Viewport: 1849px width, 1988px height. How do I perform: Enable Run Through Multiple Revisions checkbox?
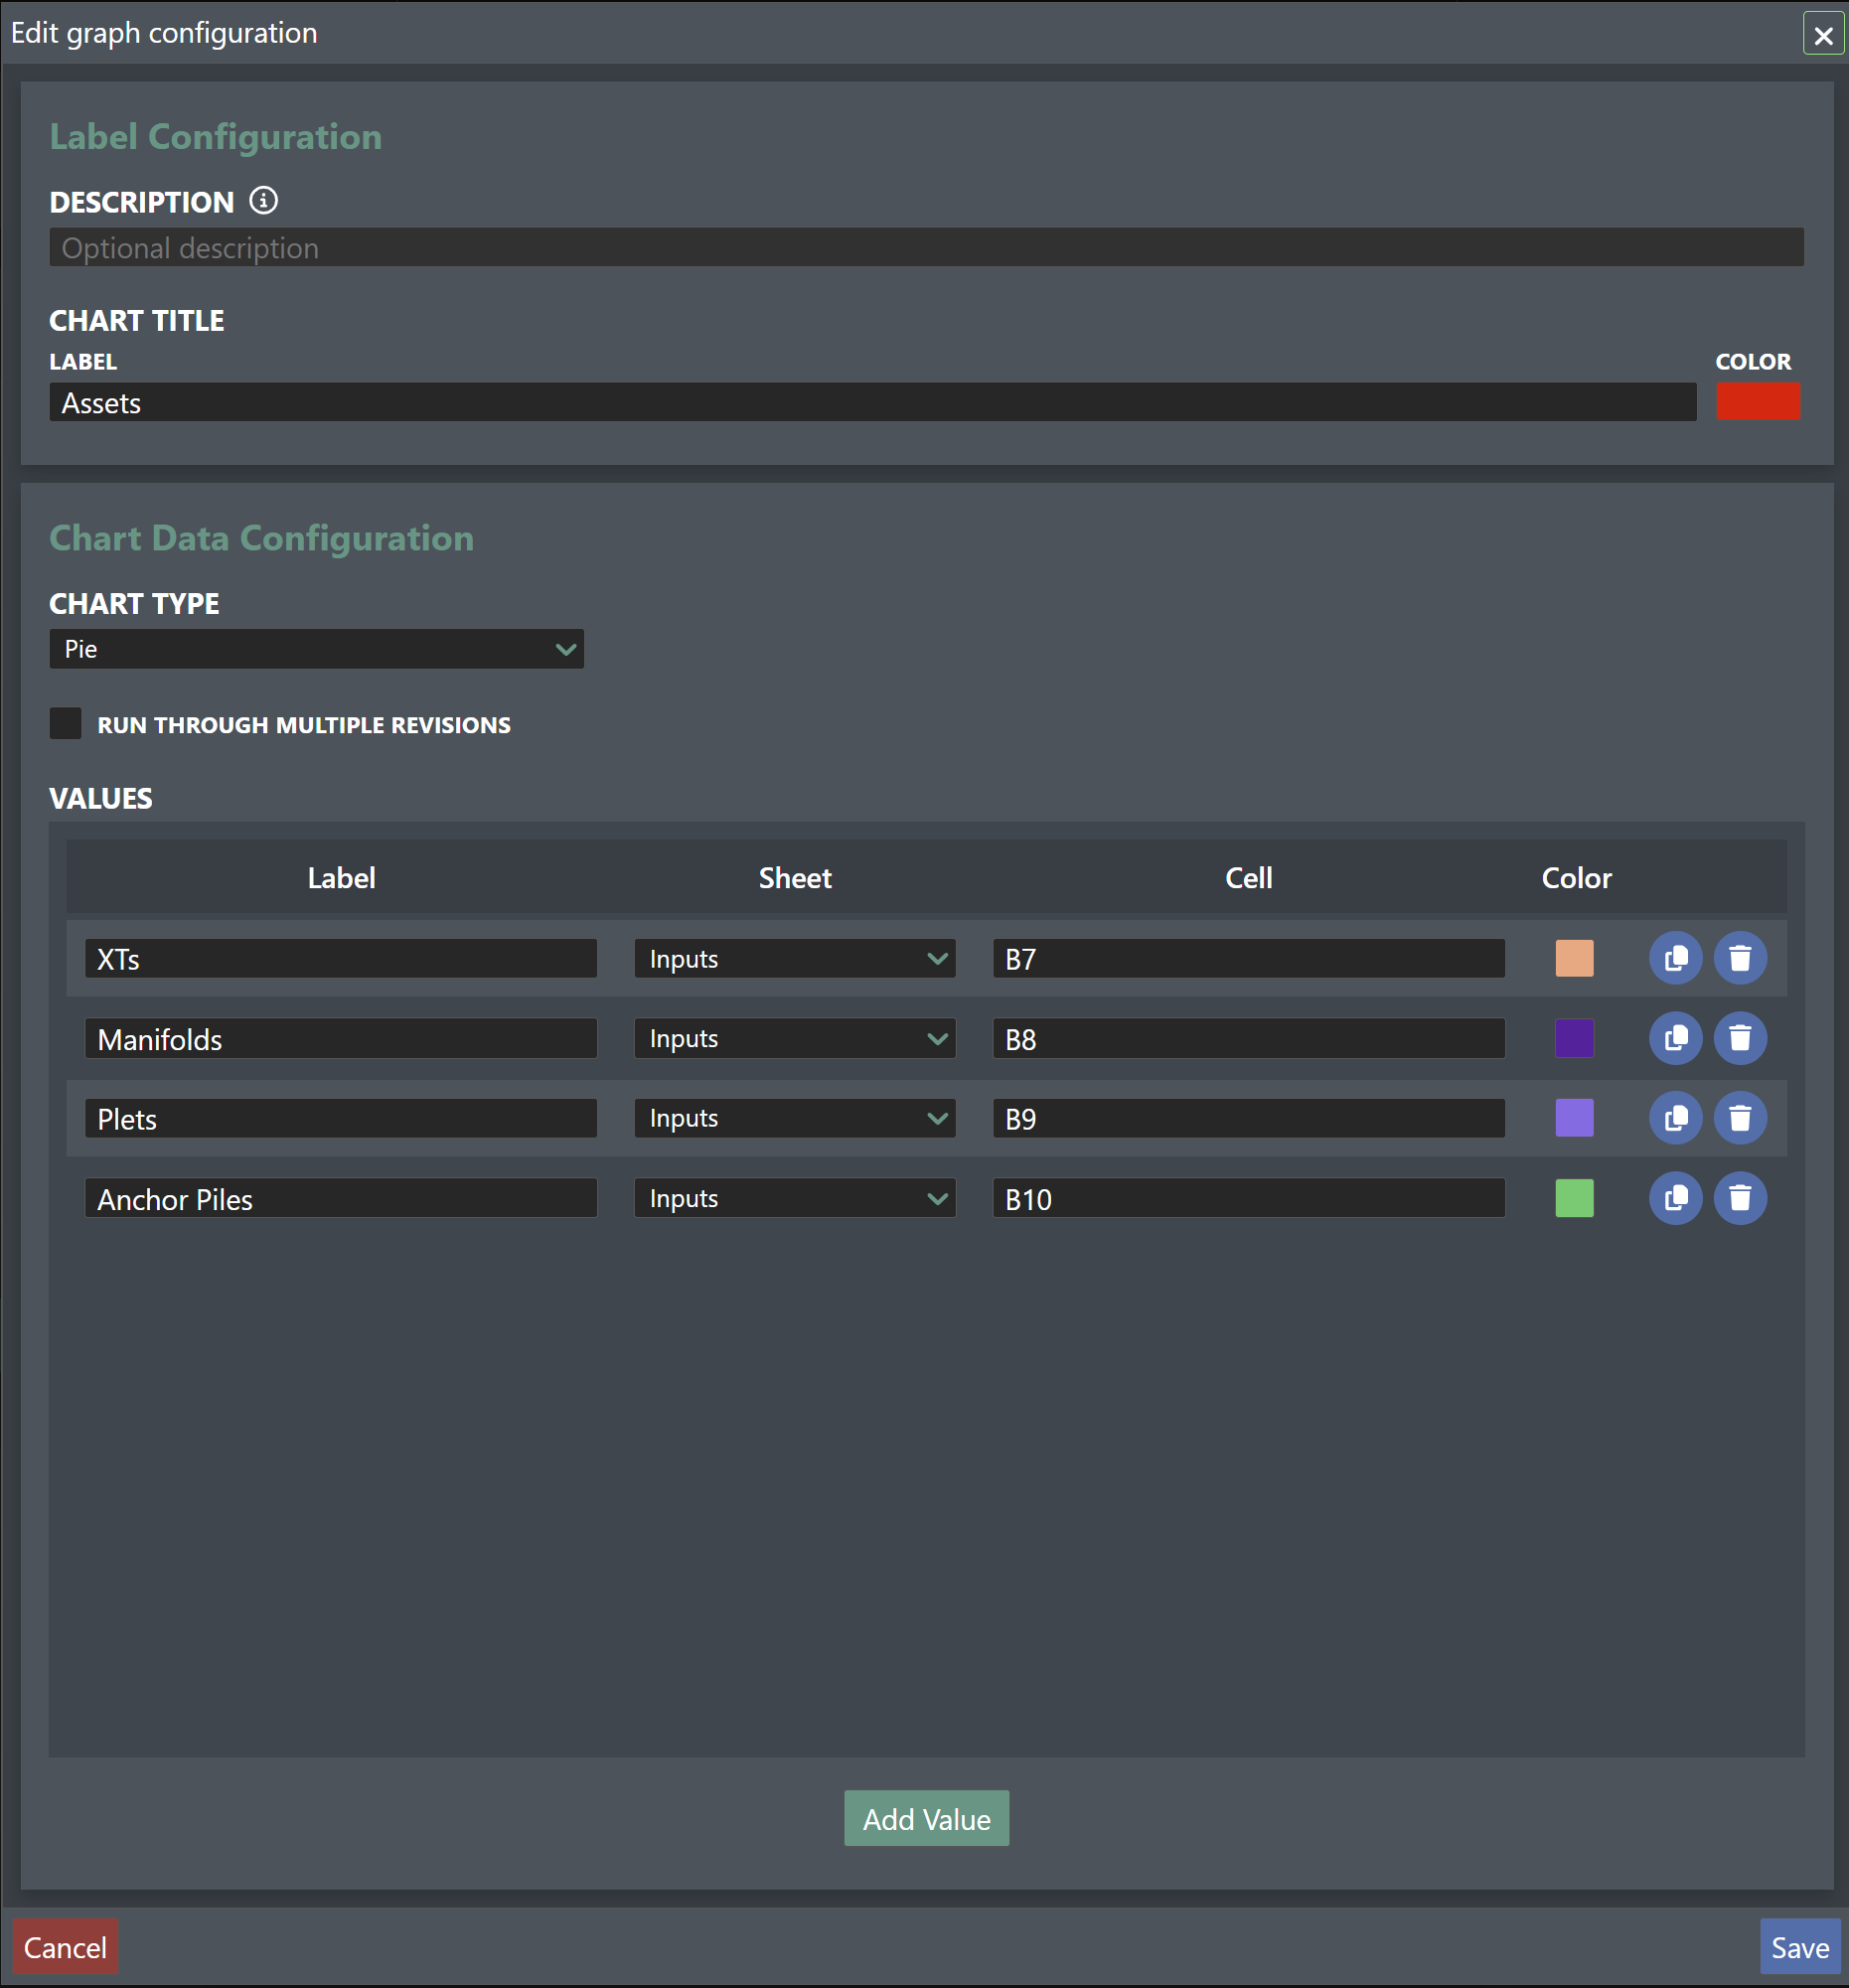pos(66,723)
